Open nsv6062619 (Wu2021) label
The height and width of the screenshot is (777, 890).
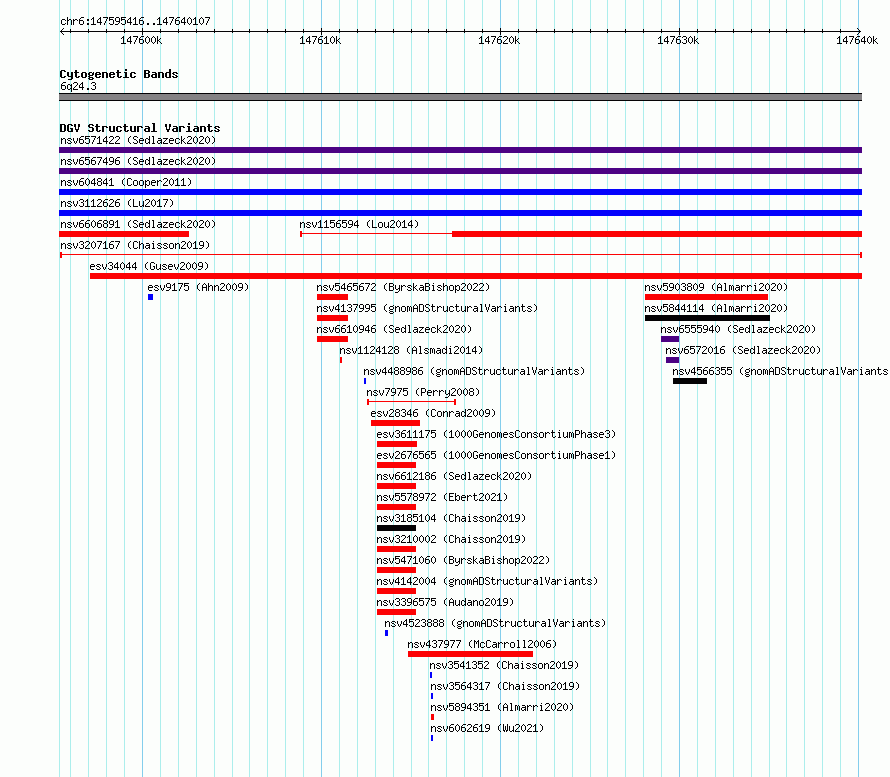click(487, 728)
